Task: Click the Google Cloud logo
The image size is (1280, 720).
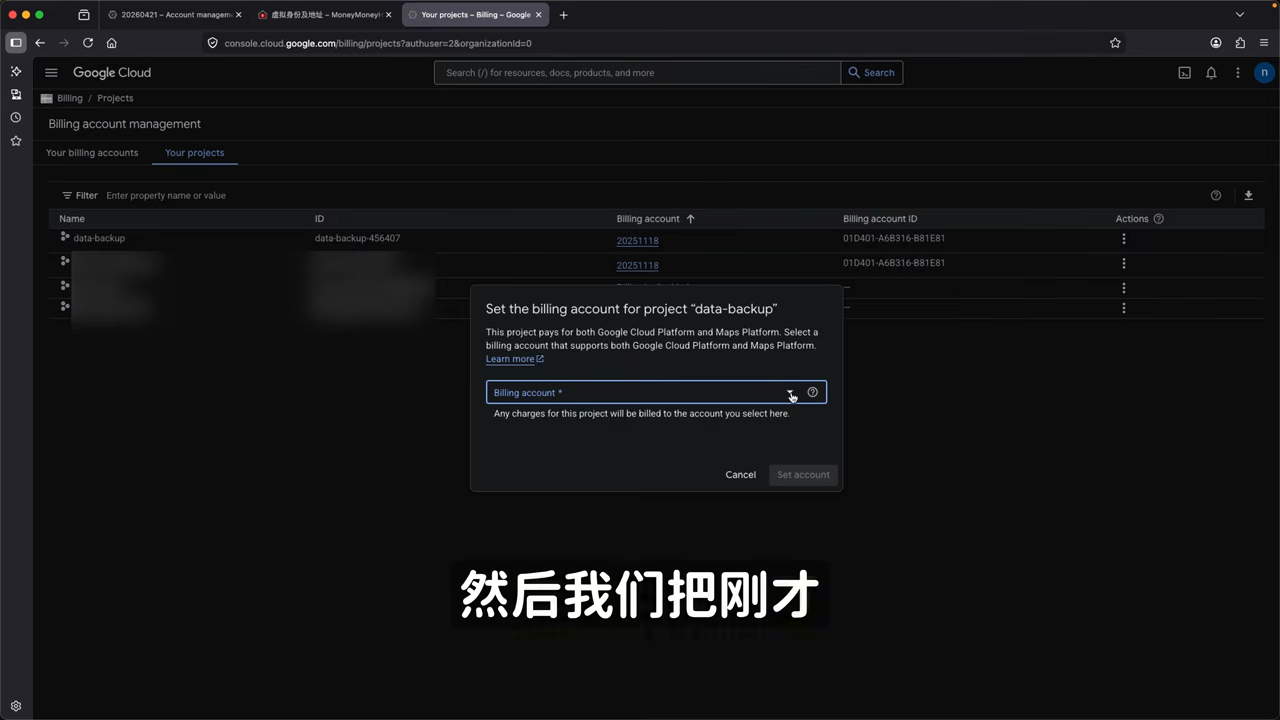Action: (112, 73)
